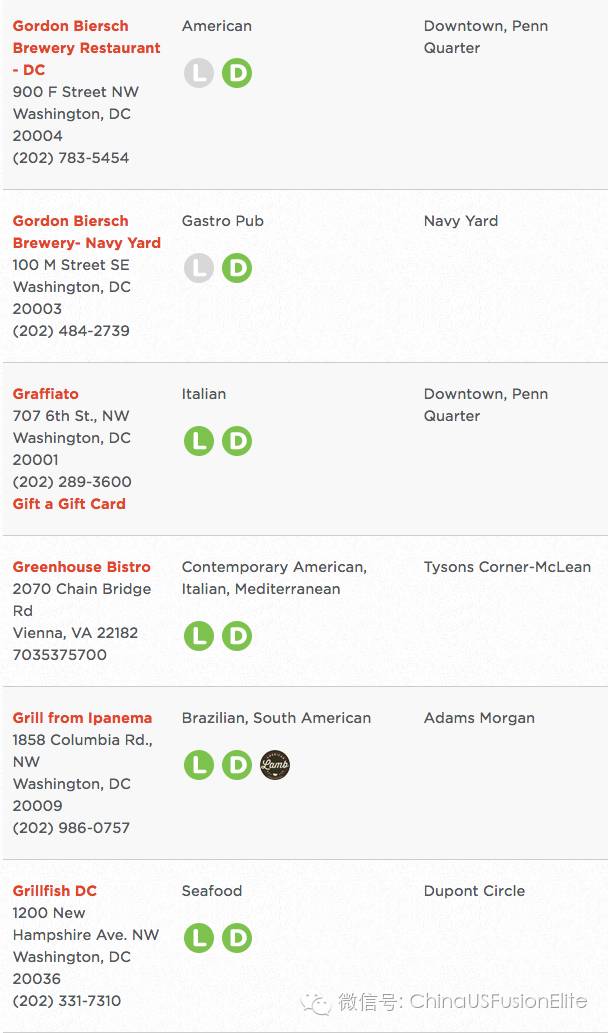Viewport: 608px width, 1033px height.
Task: Click the green Dinner icon for Gordon Biersch DC
Action: coord(236,73)
